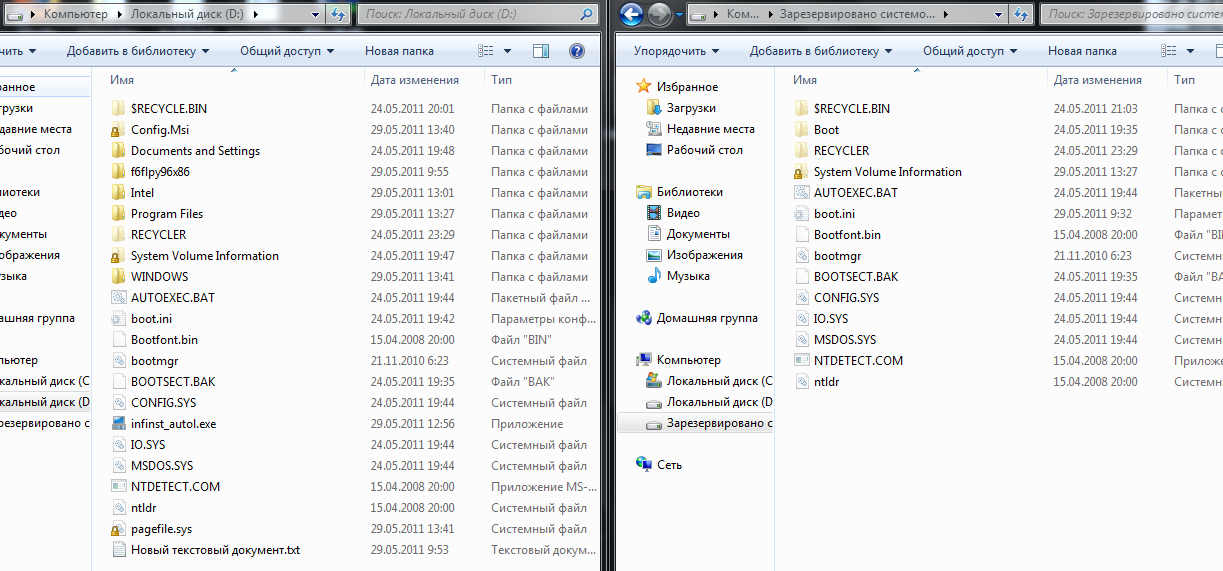Click the WINDOWS folder icon
The width and height of the screenshot is (1223, 571).
[x=118, y=276]
